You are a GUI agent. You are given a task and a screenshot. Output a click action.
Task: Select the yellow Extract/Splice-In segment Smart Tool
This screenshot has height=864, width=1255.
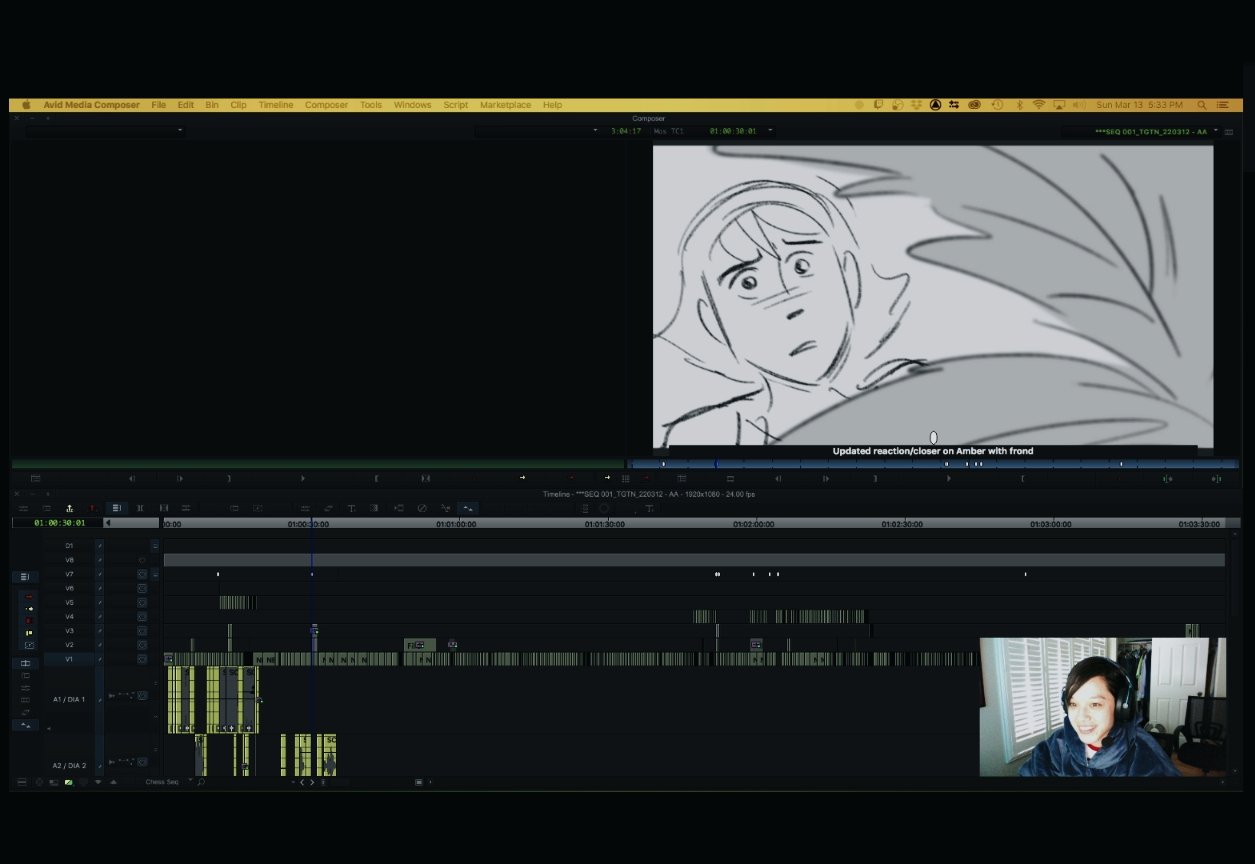(x=29, y=609)
